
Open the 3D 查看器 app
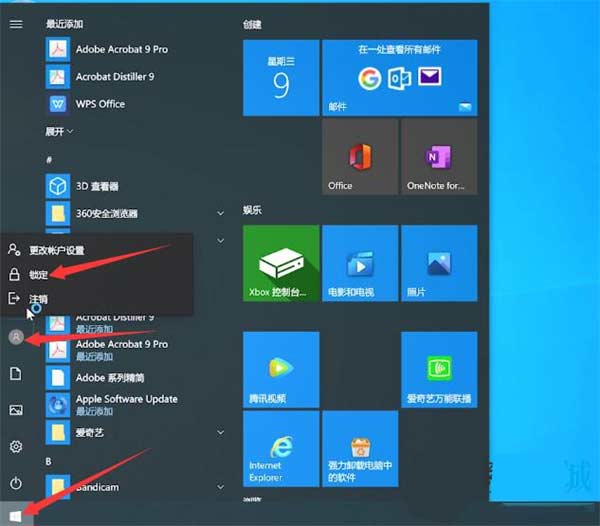click(x=82, y=186)
